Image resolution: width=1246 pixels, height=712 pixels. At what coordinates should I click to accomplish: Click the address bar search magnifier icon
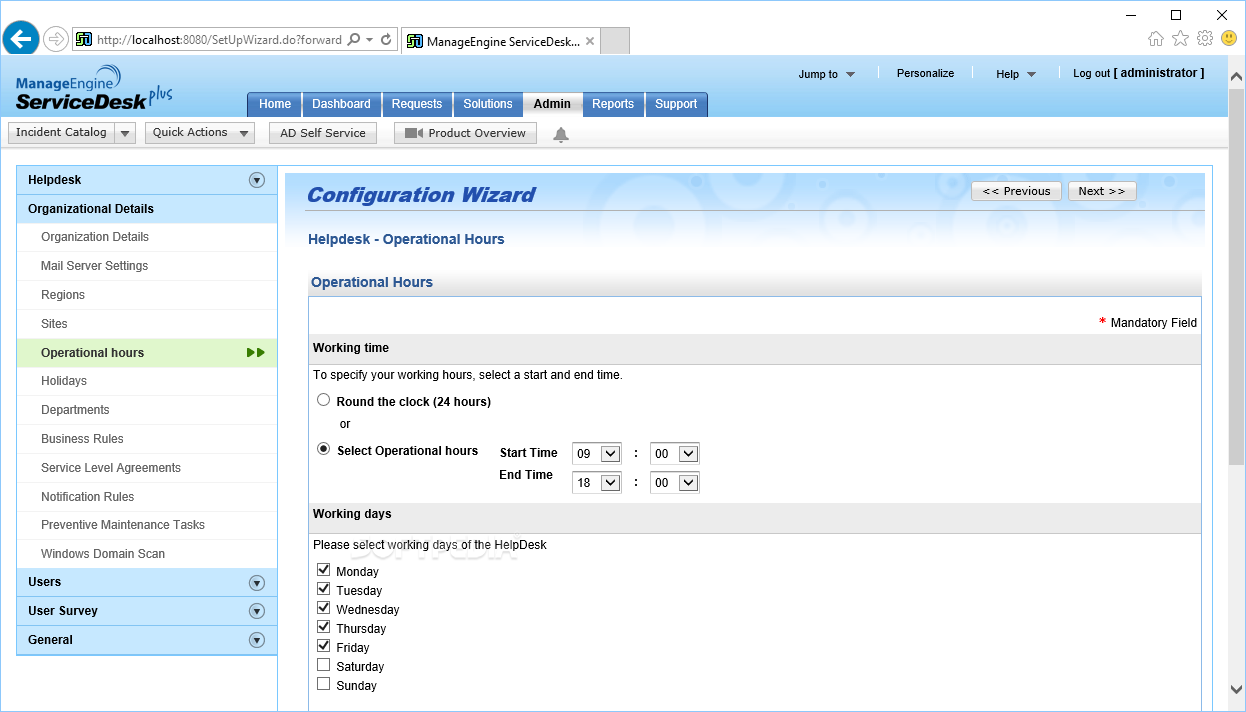[x=353, y=40]
